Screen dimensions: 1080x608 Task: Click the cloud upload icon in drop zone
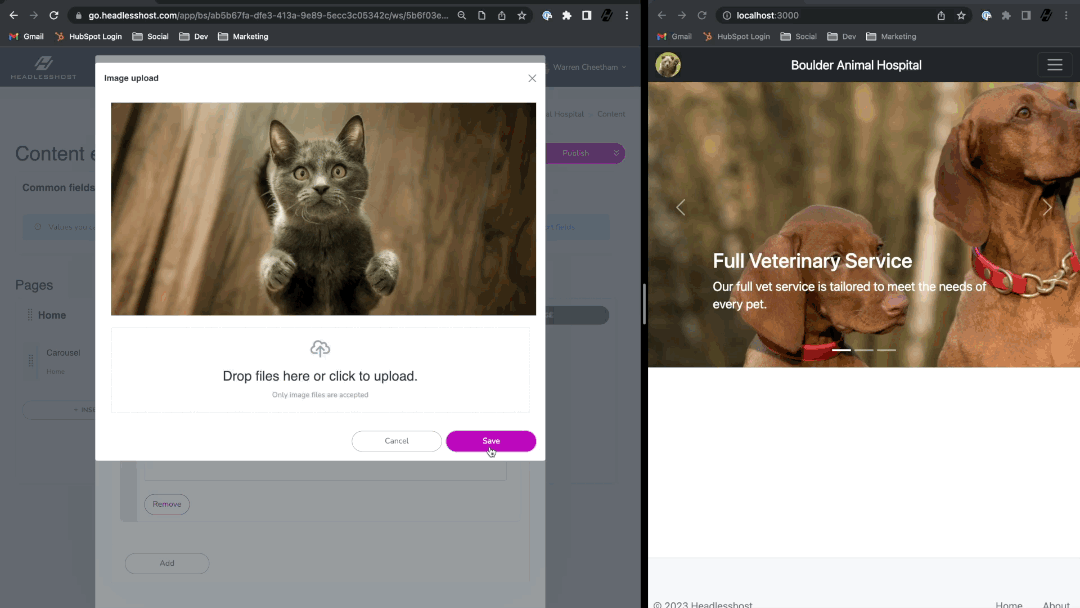coord(320,349)
